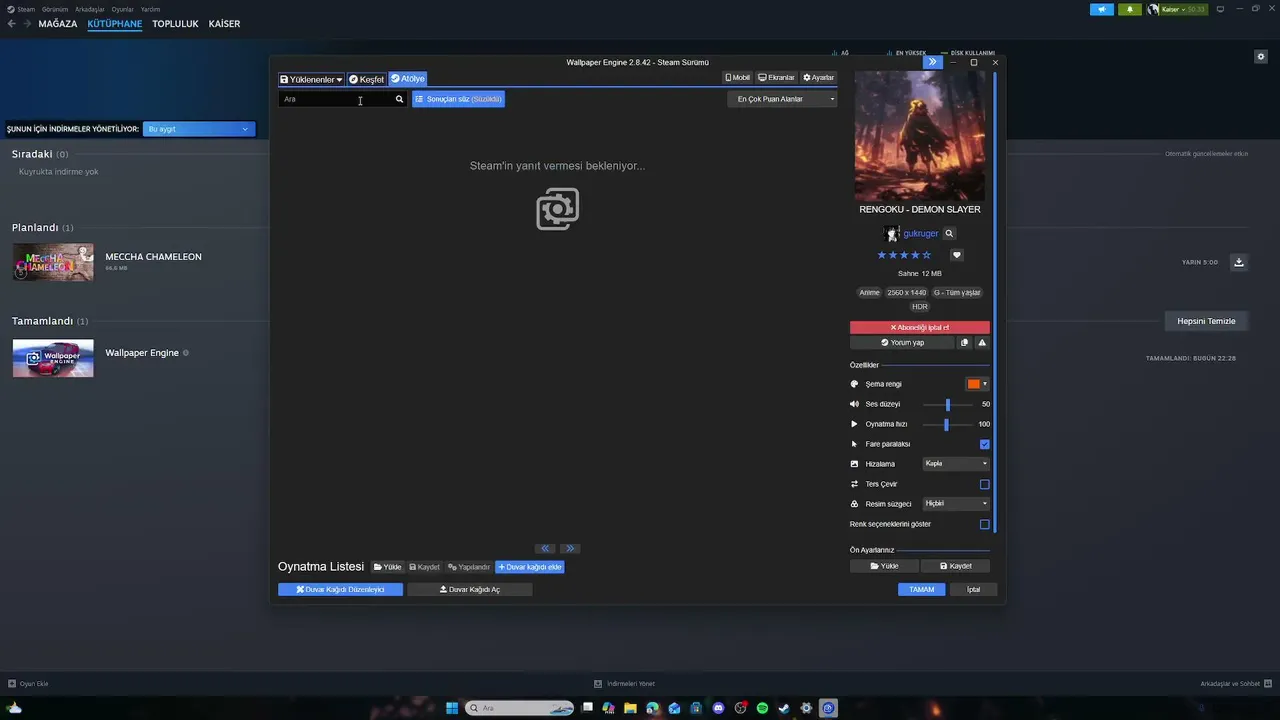Click the Ses düzeyi volume slider
1280x720 pixels.
coord(948,404)
